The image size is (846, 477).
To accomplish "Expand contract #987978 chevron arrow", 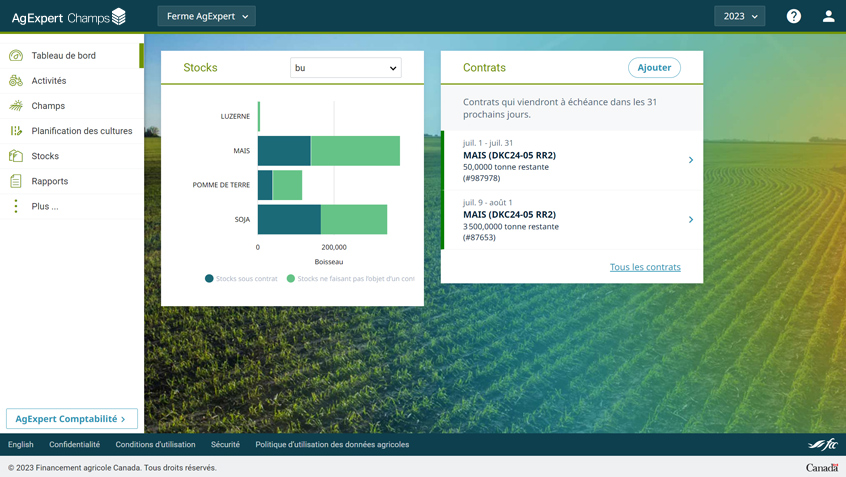I will (691, 160).
